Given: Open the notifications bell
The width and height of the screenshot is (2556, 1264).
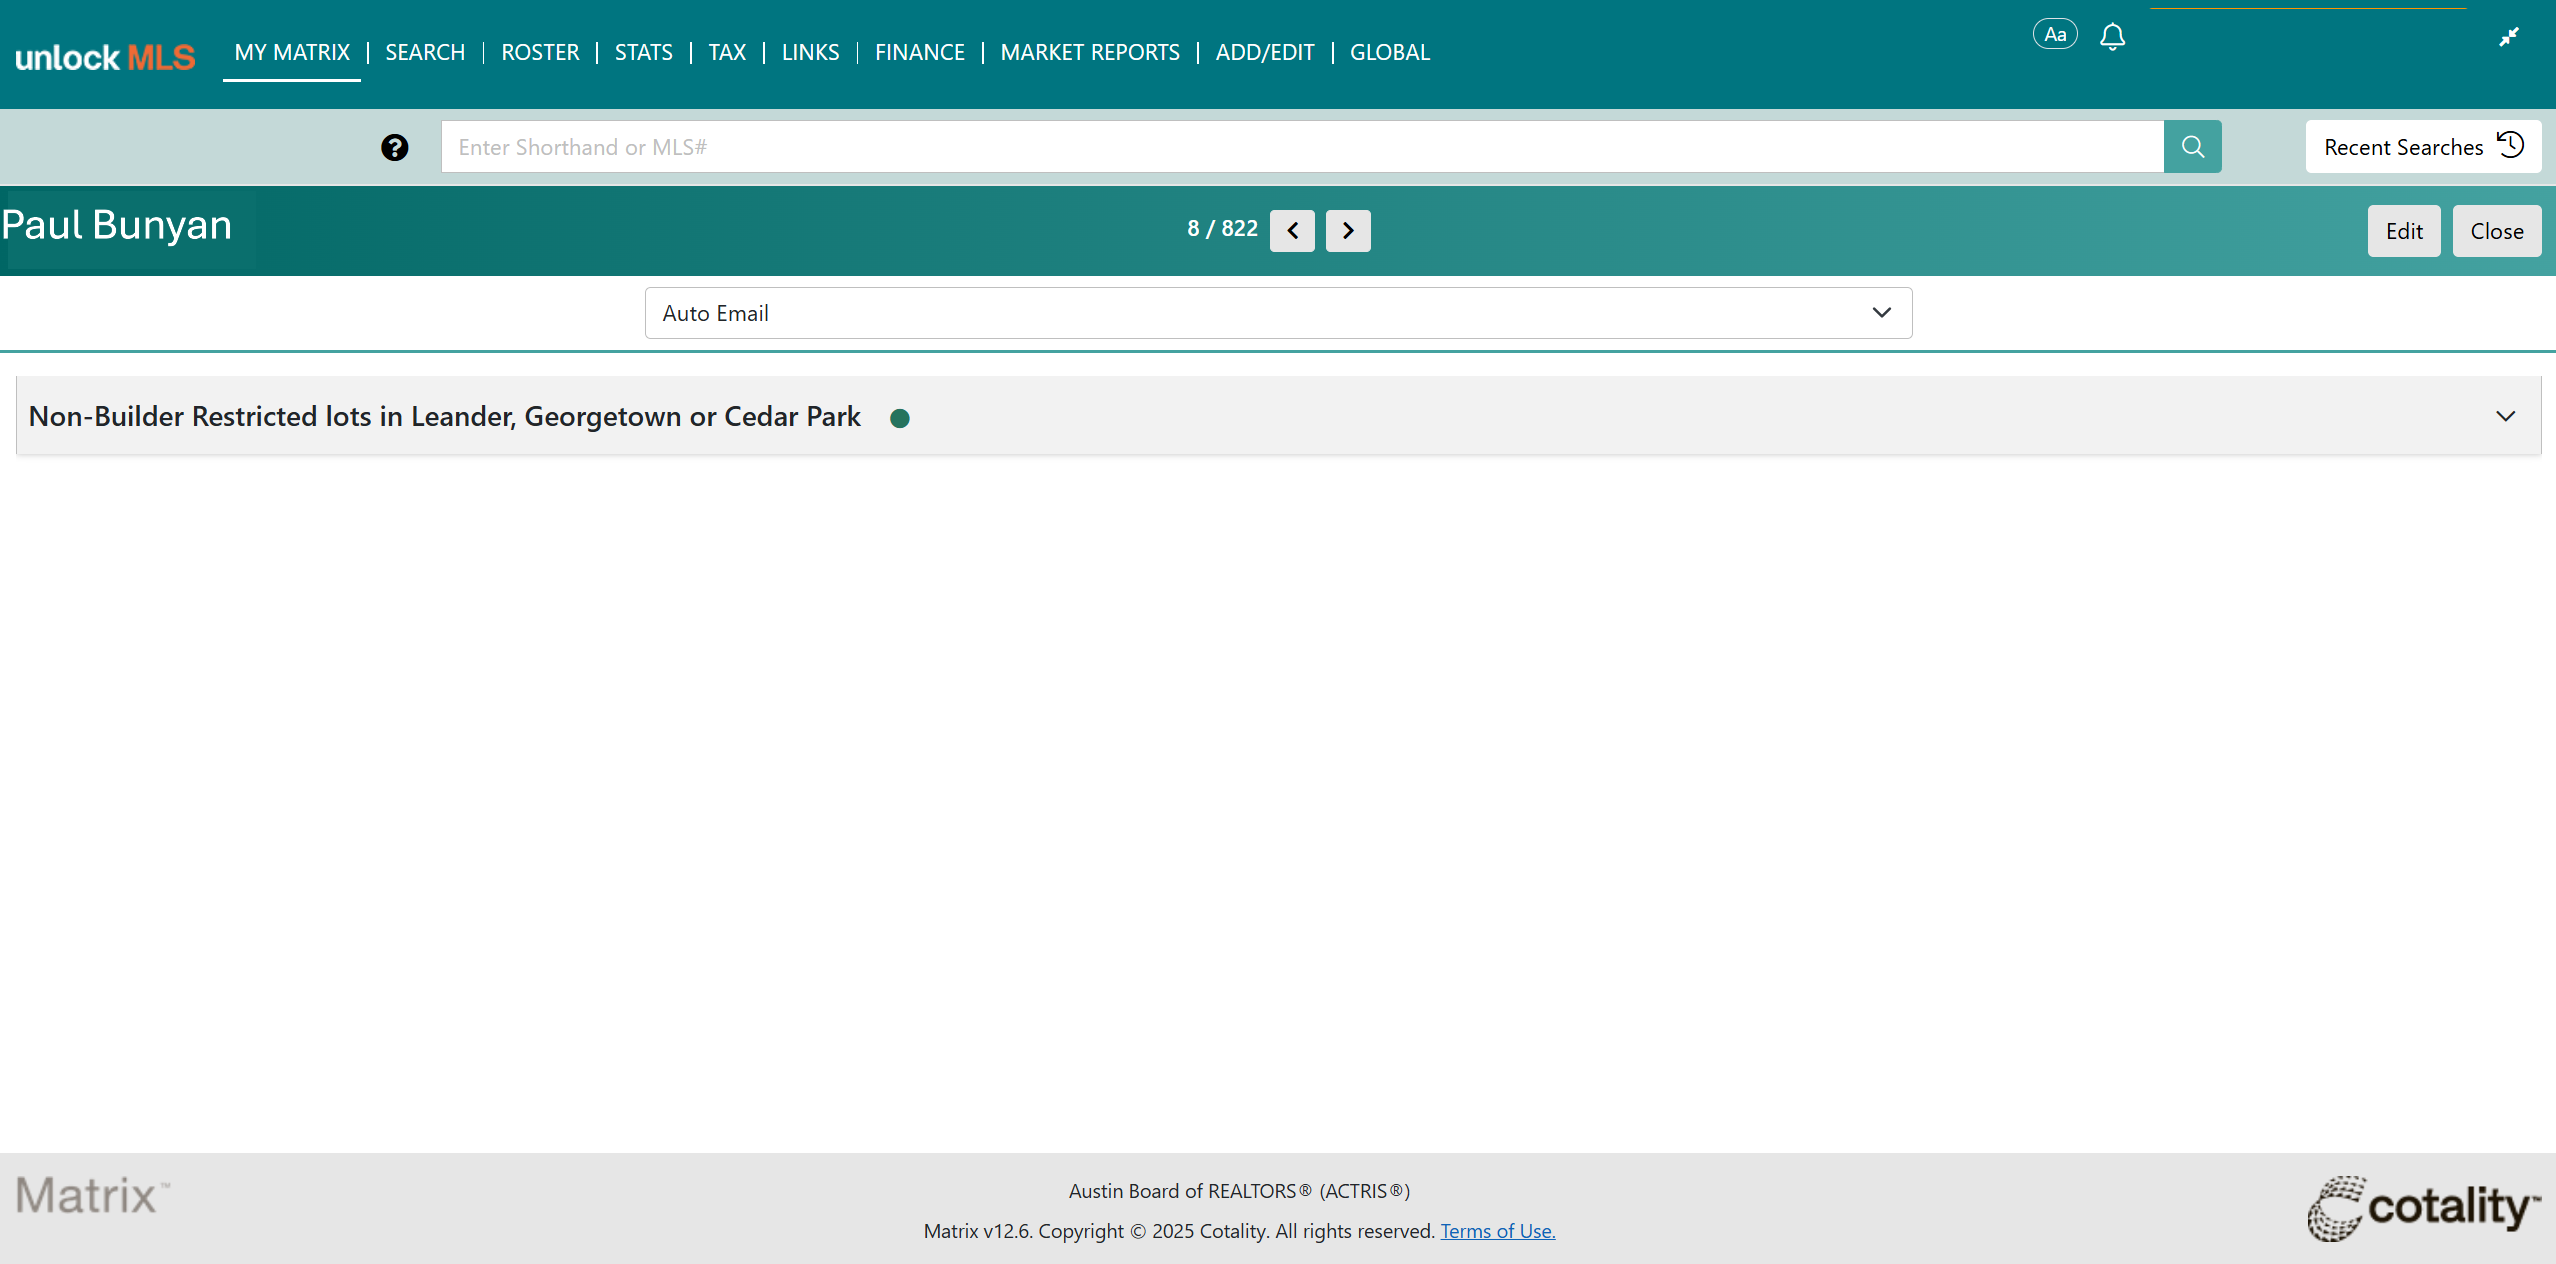Looking at the screenshot, I should coord(2112,37).
